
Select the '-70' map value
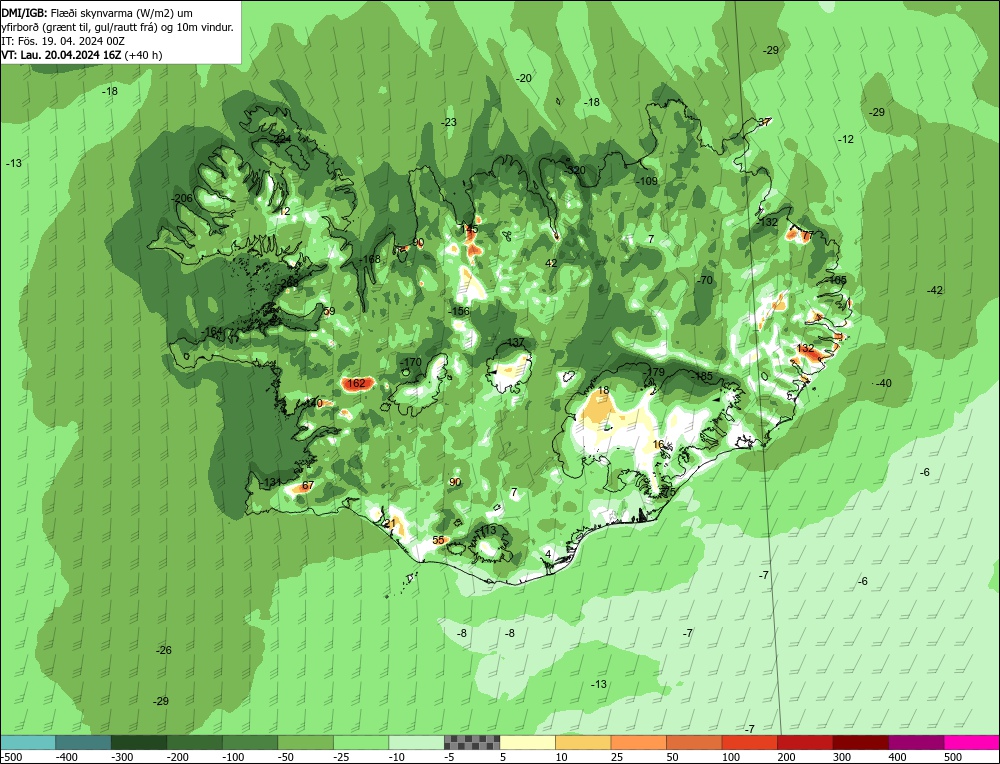point(704,280)
